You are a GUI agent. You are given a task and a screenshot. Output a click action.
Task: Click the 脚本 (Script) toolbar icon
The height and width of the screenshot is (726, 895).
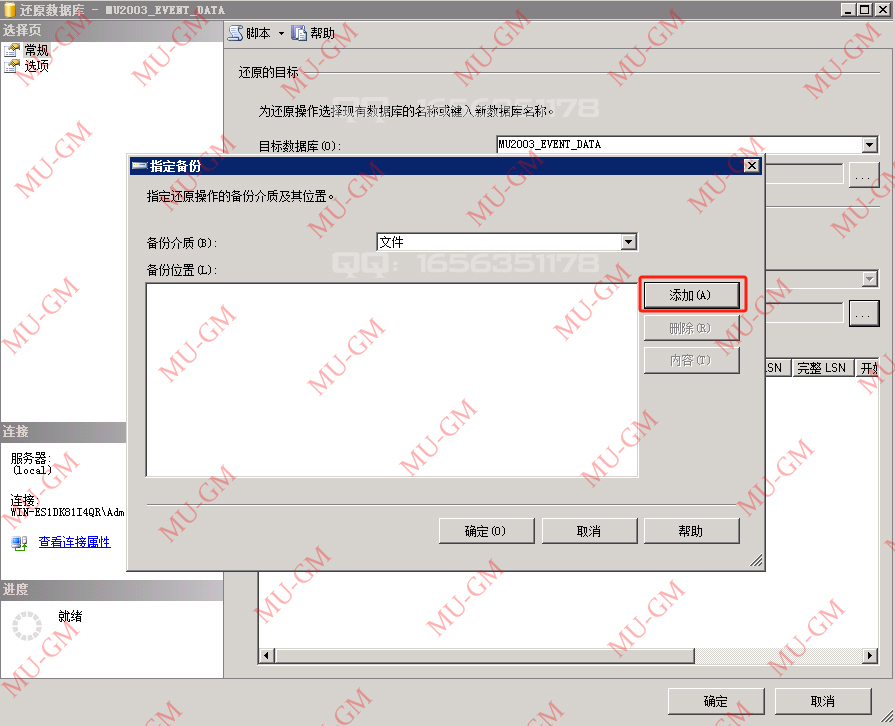coord(237,32)
